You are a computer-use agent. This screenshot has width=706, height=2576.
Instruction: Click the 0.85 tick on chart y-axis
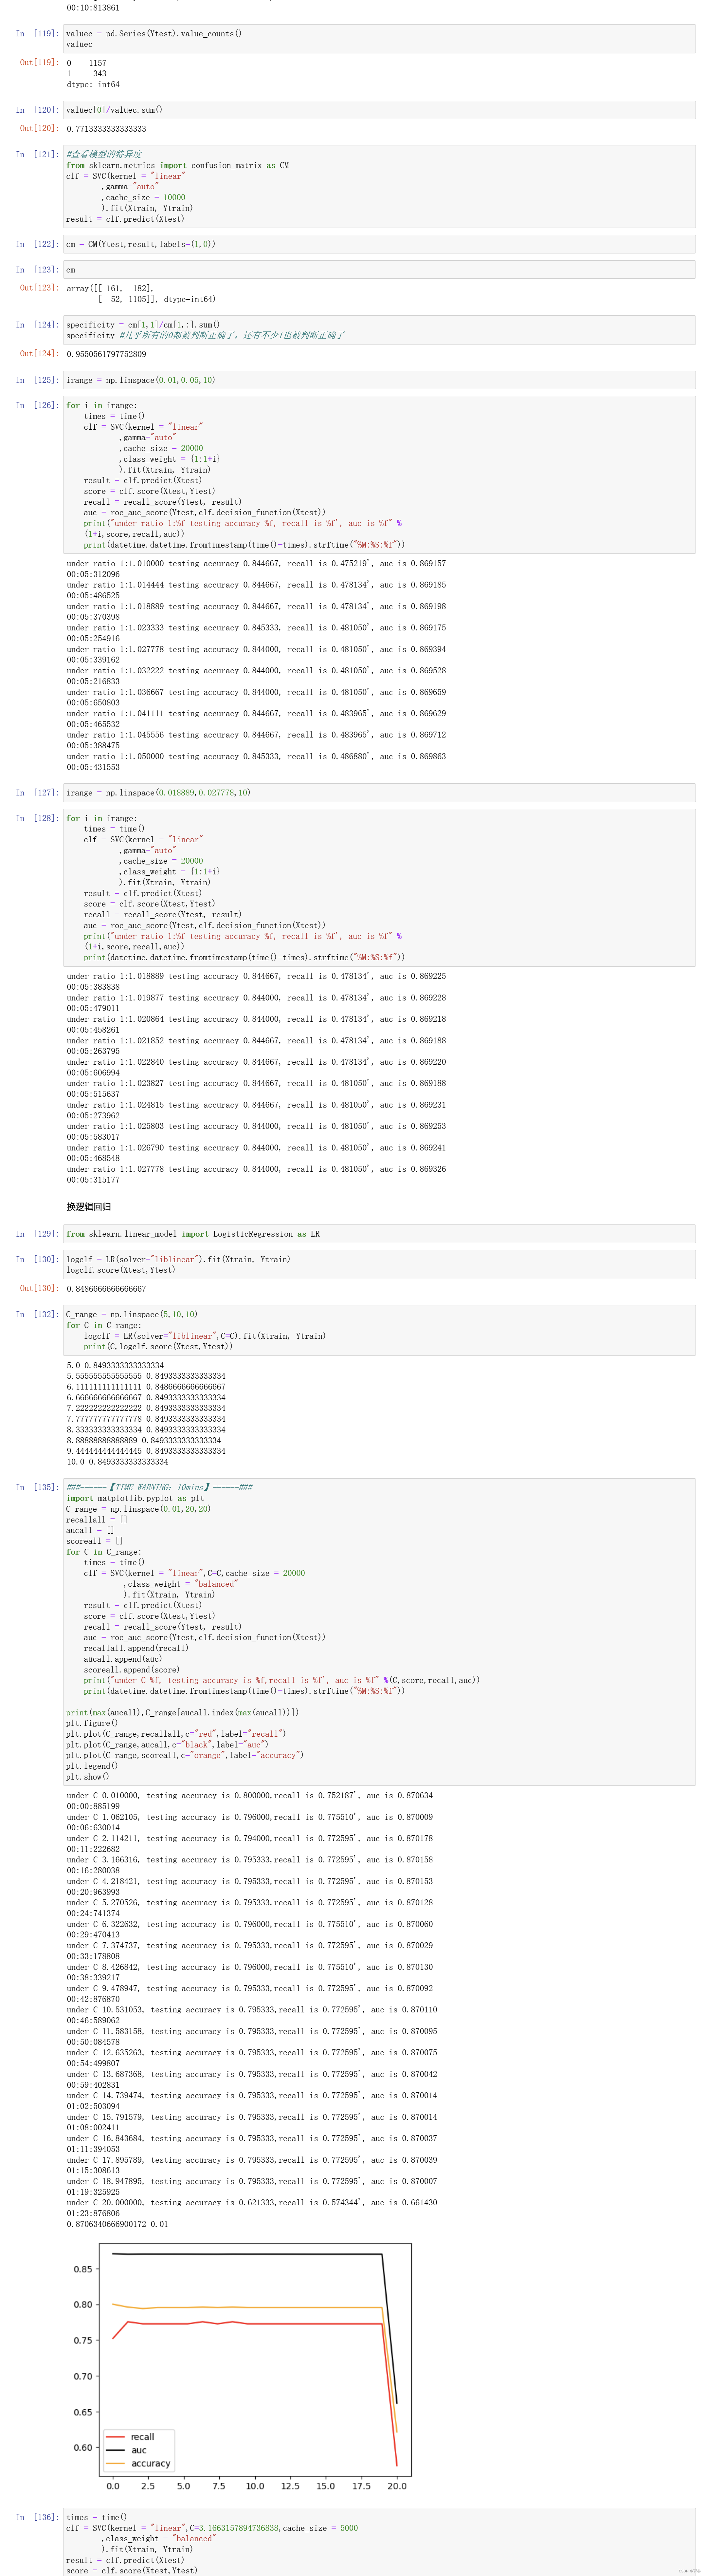pyautogui.click(x=83, y=2269)
